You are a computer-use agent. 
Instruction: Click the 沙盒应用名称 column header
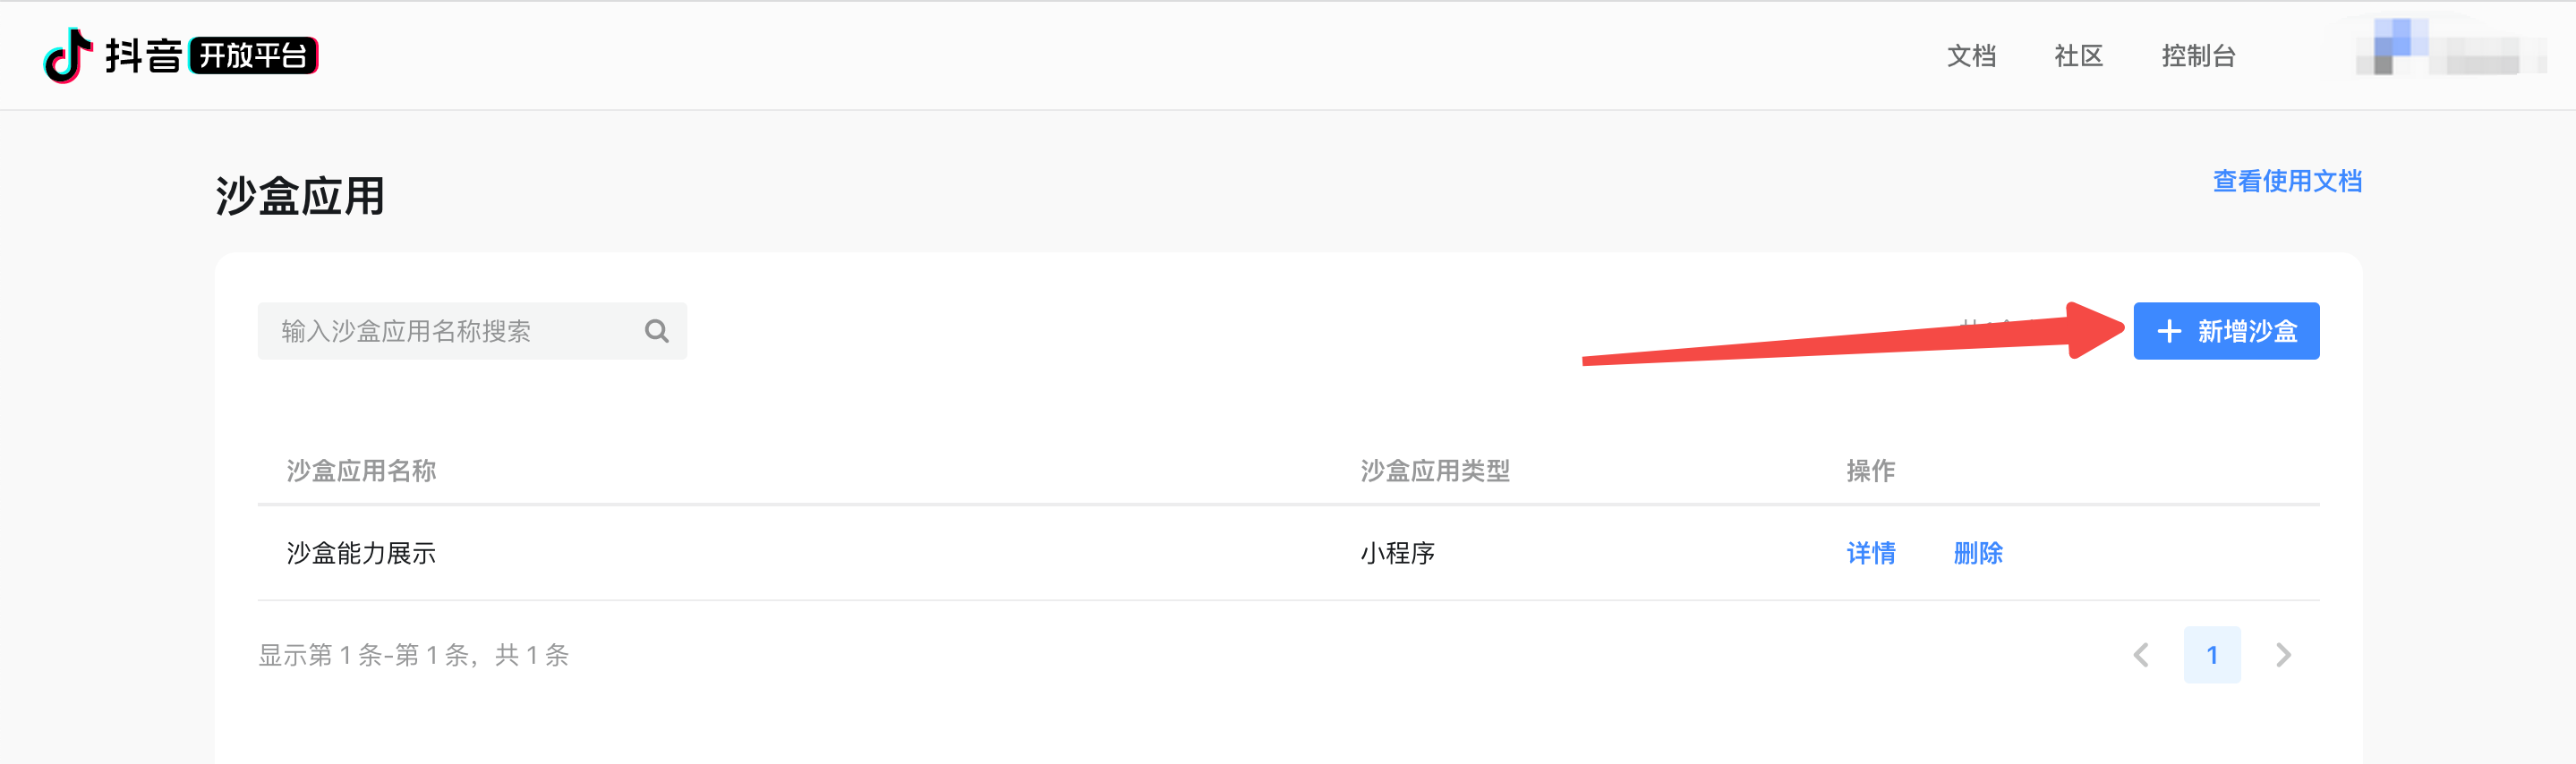(361, 470)
